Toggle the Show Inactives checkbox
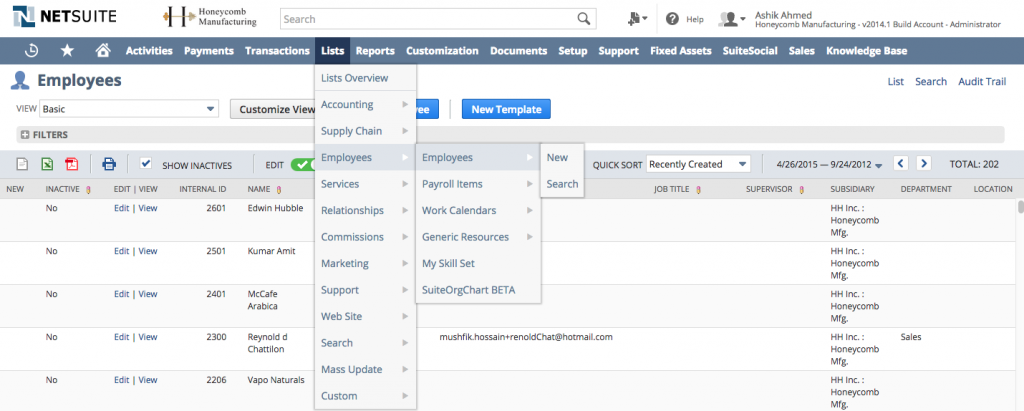 click(x=146, y=163)
